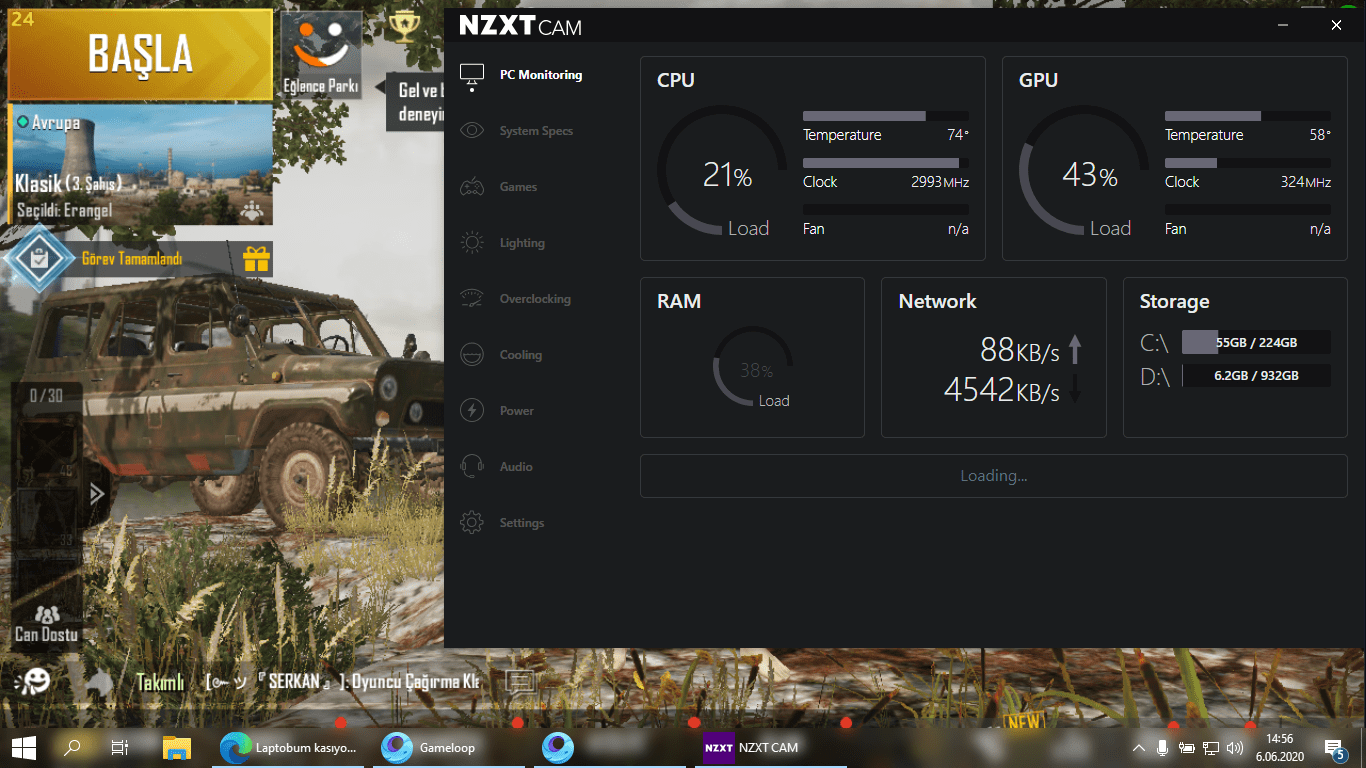This screenshot has height=768, width=1366.
Task: Click the diamond mission clipboard icon
Action: [38, 259]
